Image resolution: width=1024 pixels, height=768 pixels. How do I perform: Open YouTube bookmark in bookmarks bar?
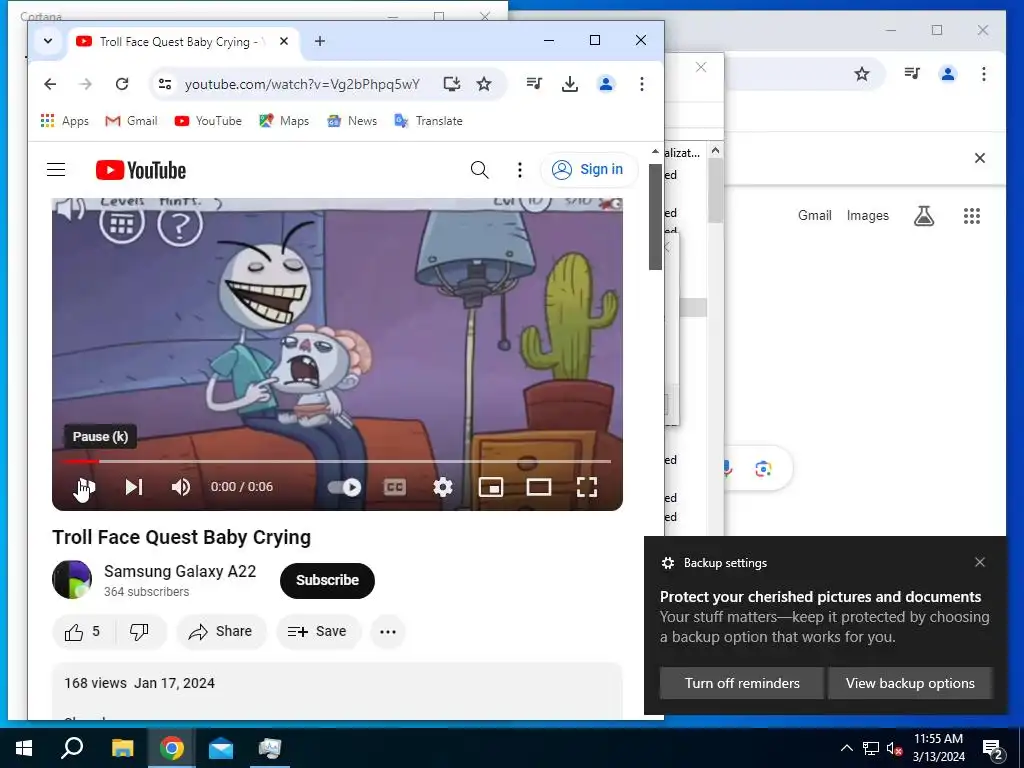pyautogui.click(x=208, y=121)
